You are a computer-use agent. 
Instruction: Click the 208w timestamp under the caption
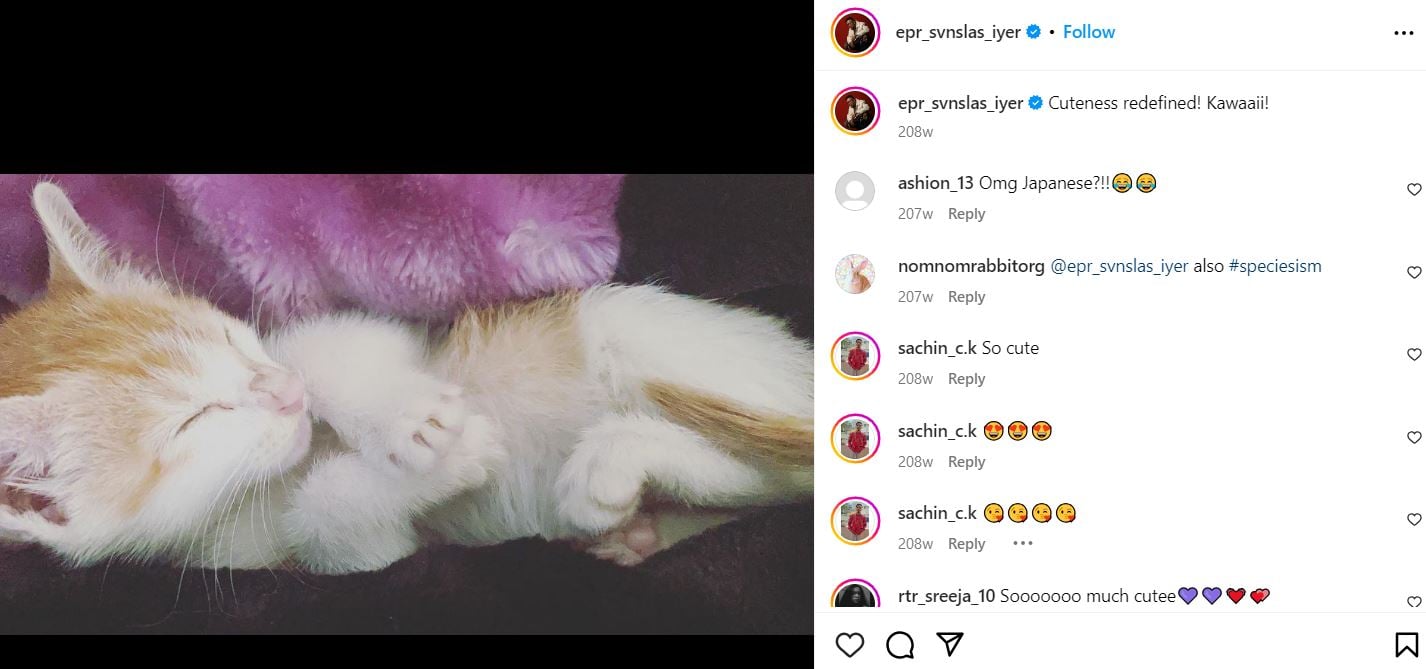(915, 132)
